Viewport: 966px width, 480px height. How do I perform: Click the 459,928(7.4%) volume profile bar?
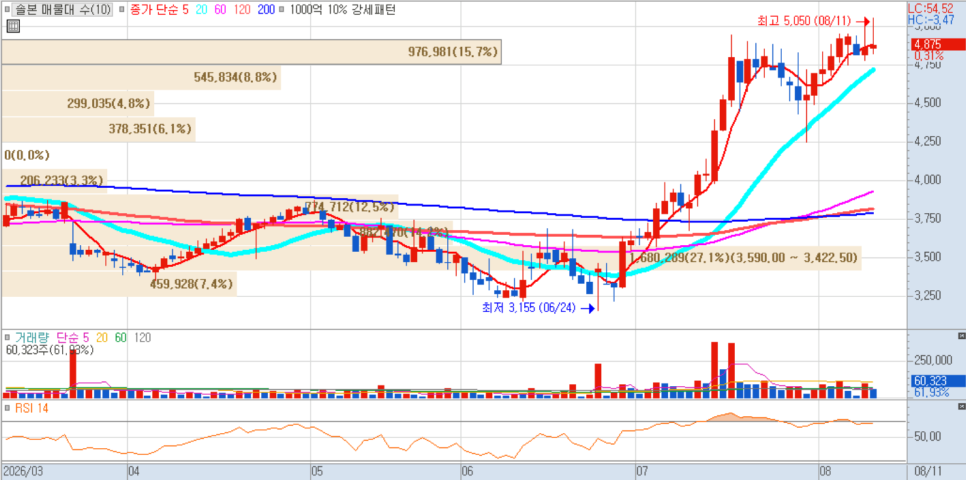(118, 284)
